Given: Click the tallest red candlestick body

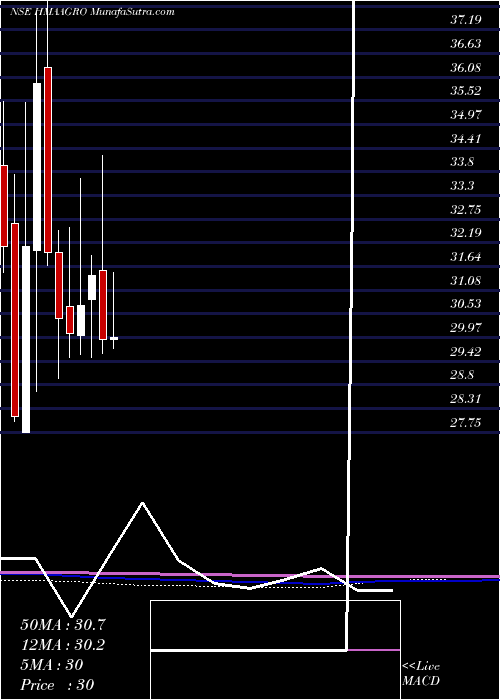Looking at the screenshot, I should point(15,320).
